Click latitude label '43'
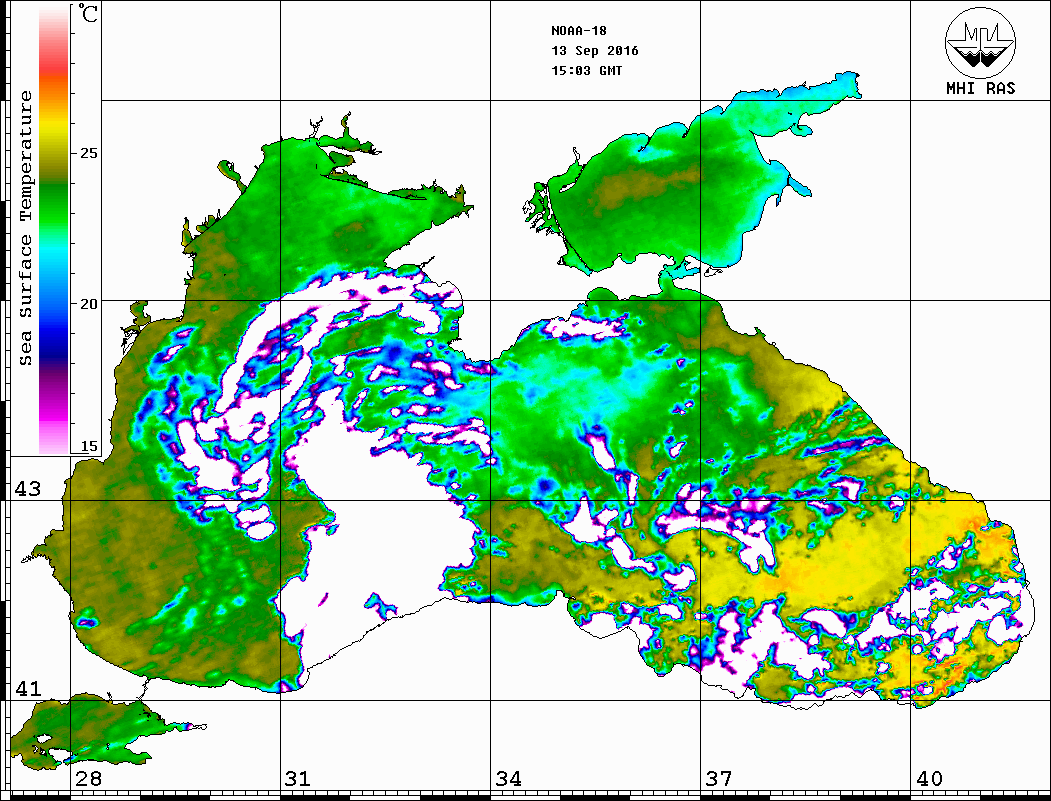This screenshot has width=1051, height=801. pyautogui.click(x=27, y=489)
